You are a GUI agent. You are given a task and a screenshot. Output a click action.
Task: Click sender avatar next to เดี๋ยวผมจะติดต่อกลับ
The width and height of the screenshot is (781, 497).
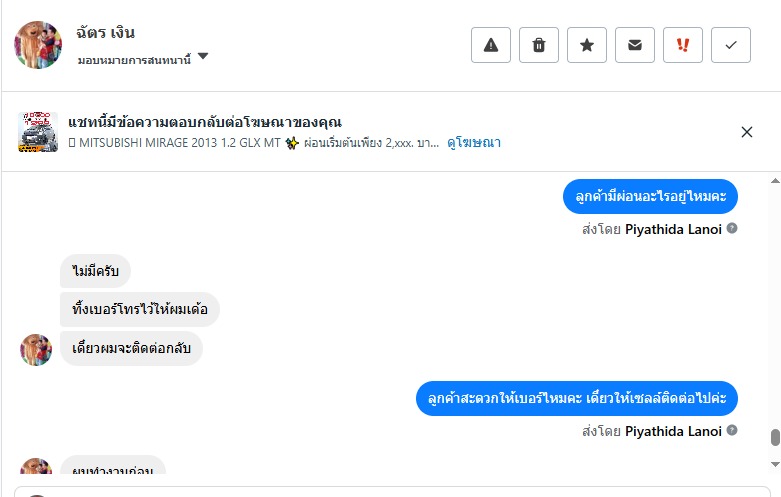click(37, 350)
